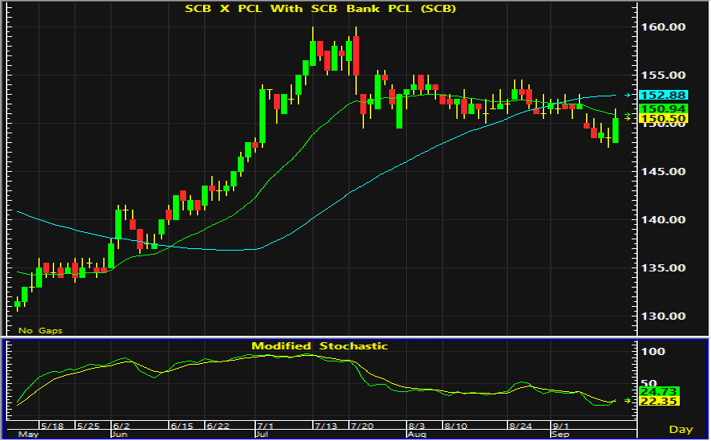Screen dimensions: 711x441
Task: Click the 130.00 price axis label
Action: point(662,316)
